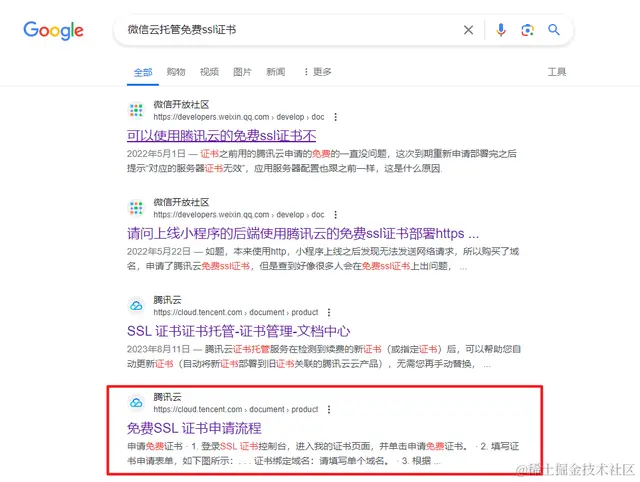Click the date text 2022年5月1日
This screenshot has height=482, width=640.
click(156, 154)
